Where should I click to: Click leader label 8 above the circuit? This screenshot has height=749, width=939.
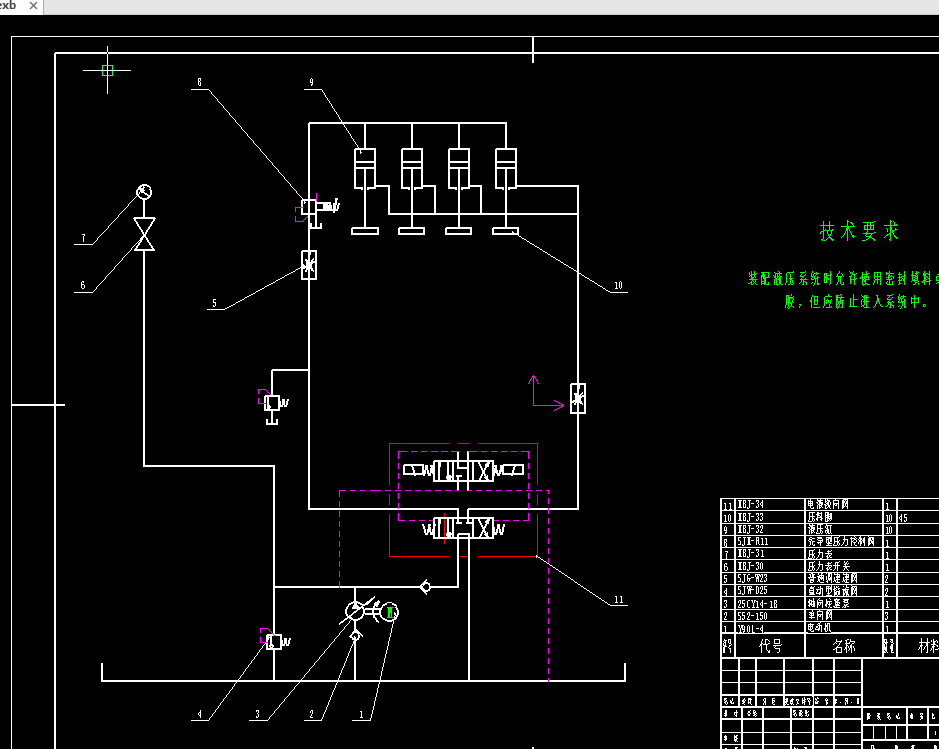tap(199, 83)
